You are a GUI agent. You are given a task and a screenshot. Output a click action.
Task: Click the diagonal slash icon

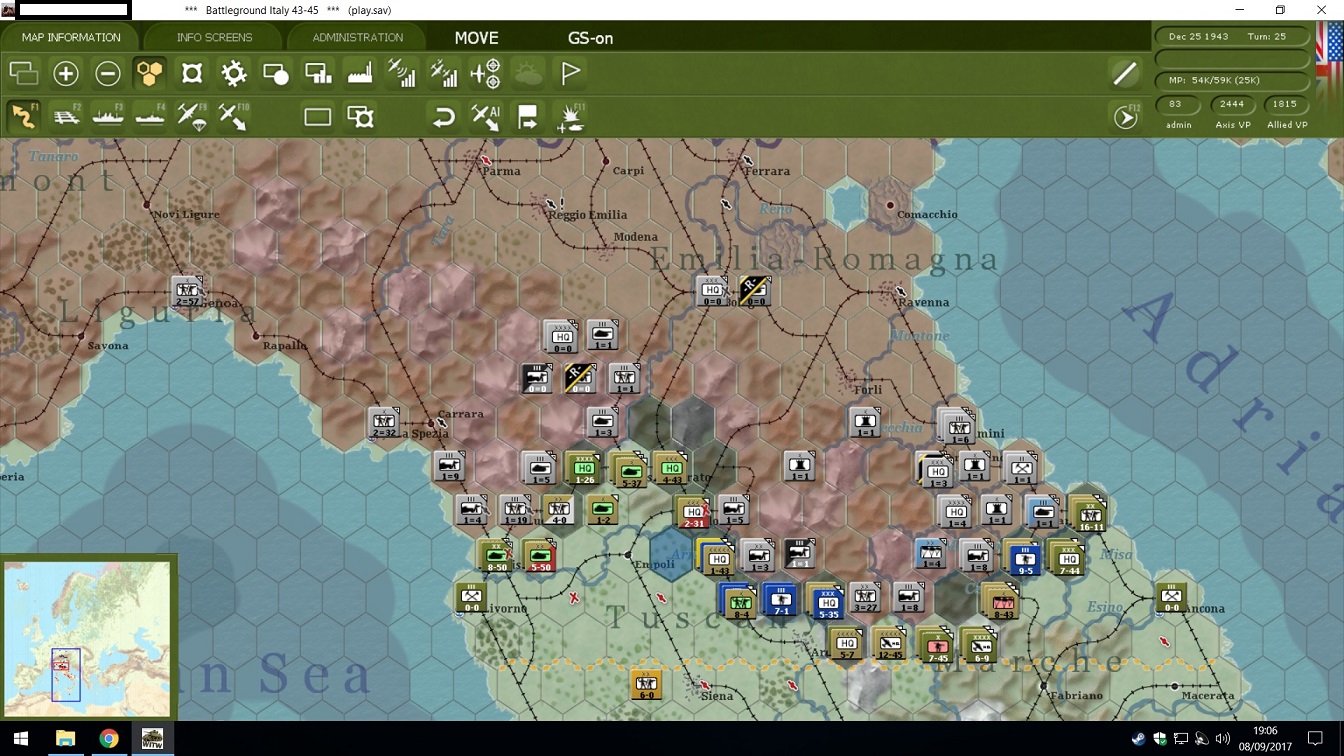coord(1125,73)
